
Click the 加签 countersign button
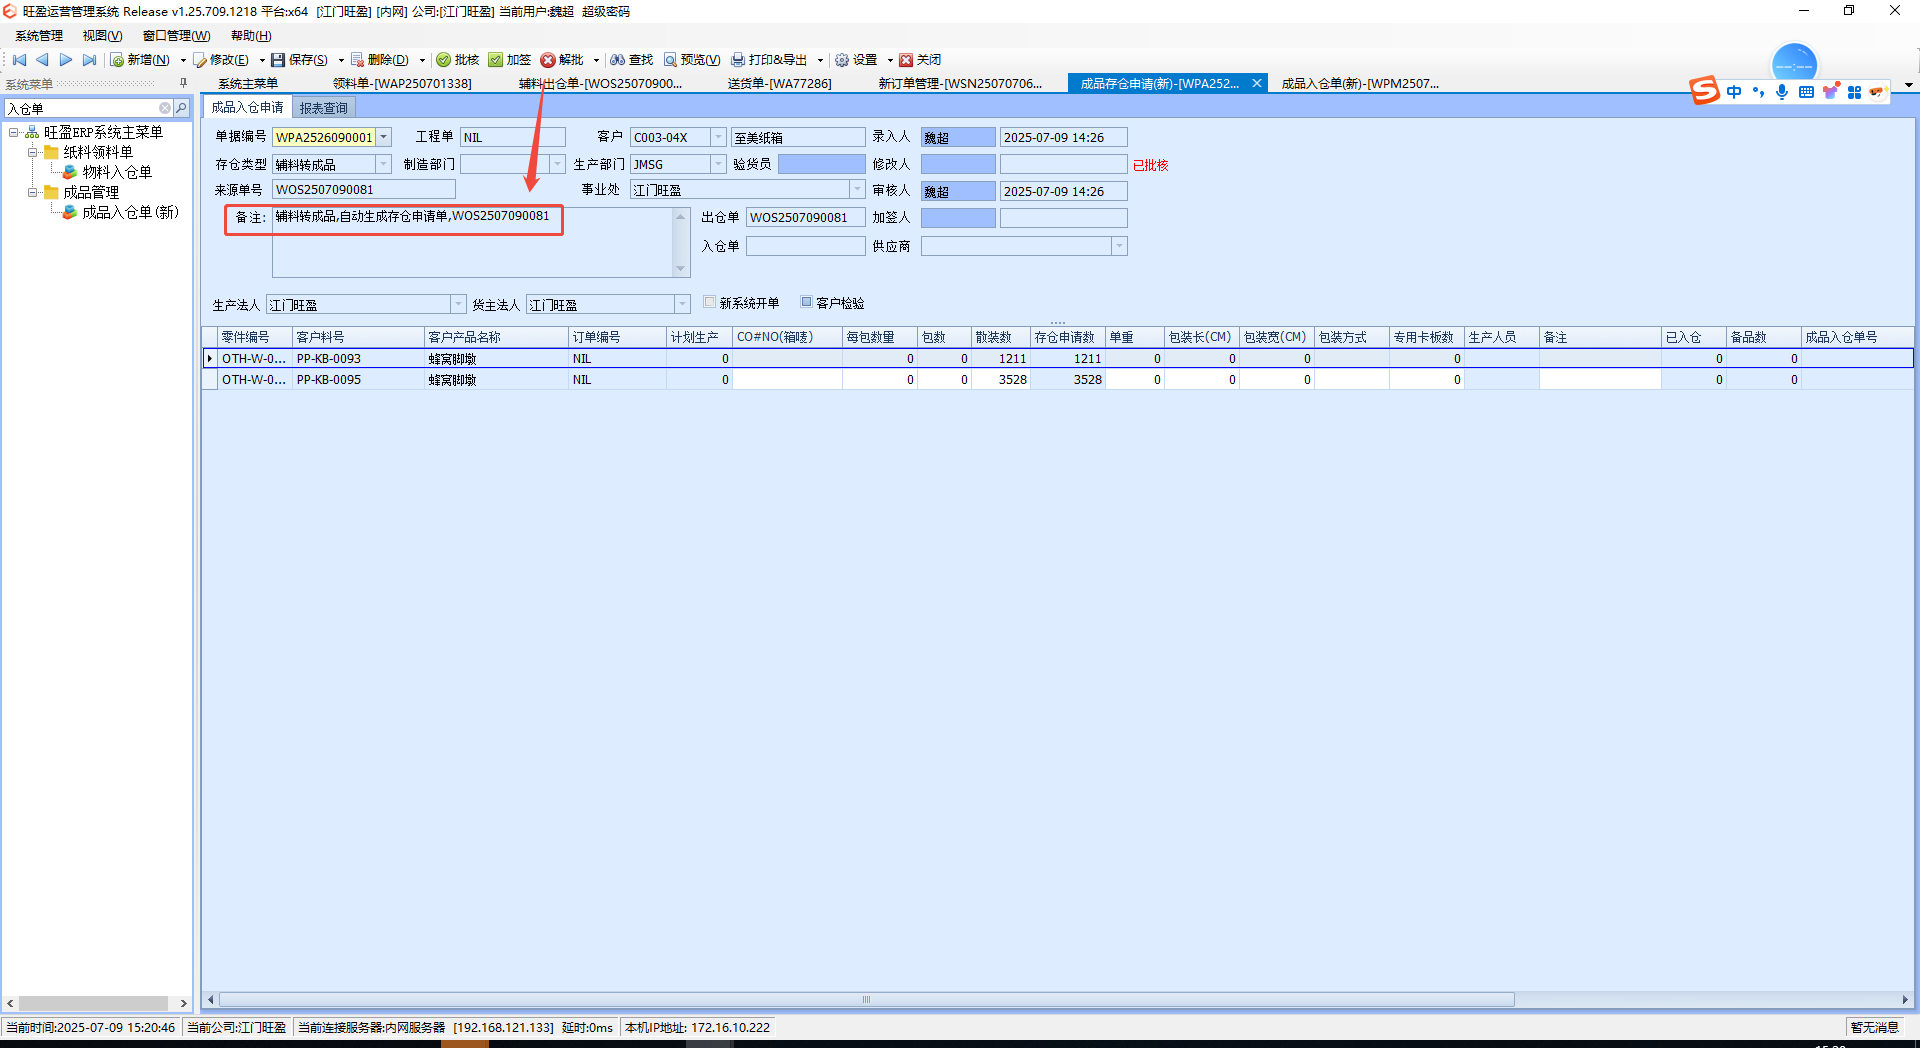(x=510, y=60)
